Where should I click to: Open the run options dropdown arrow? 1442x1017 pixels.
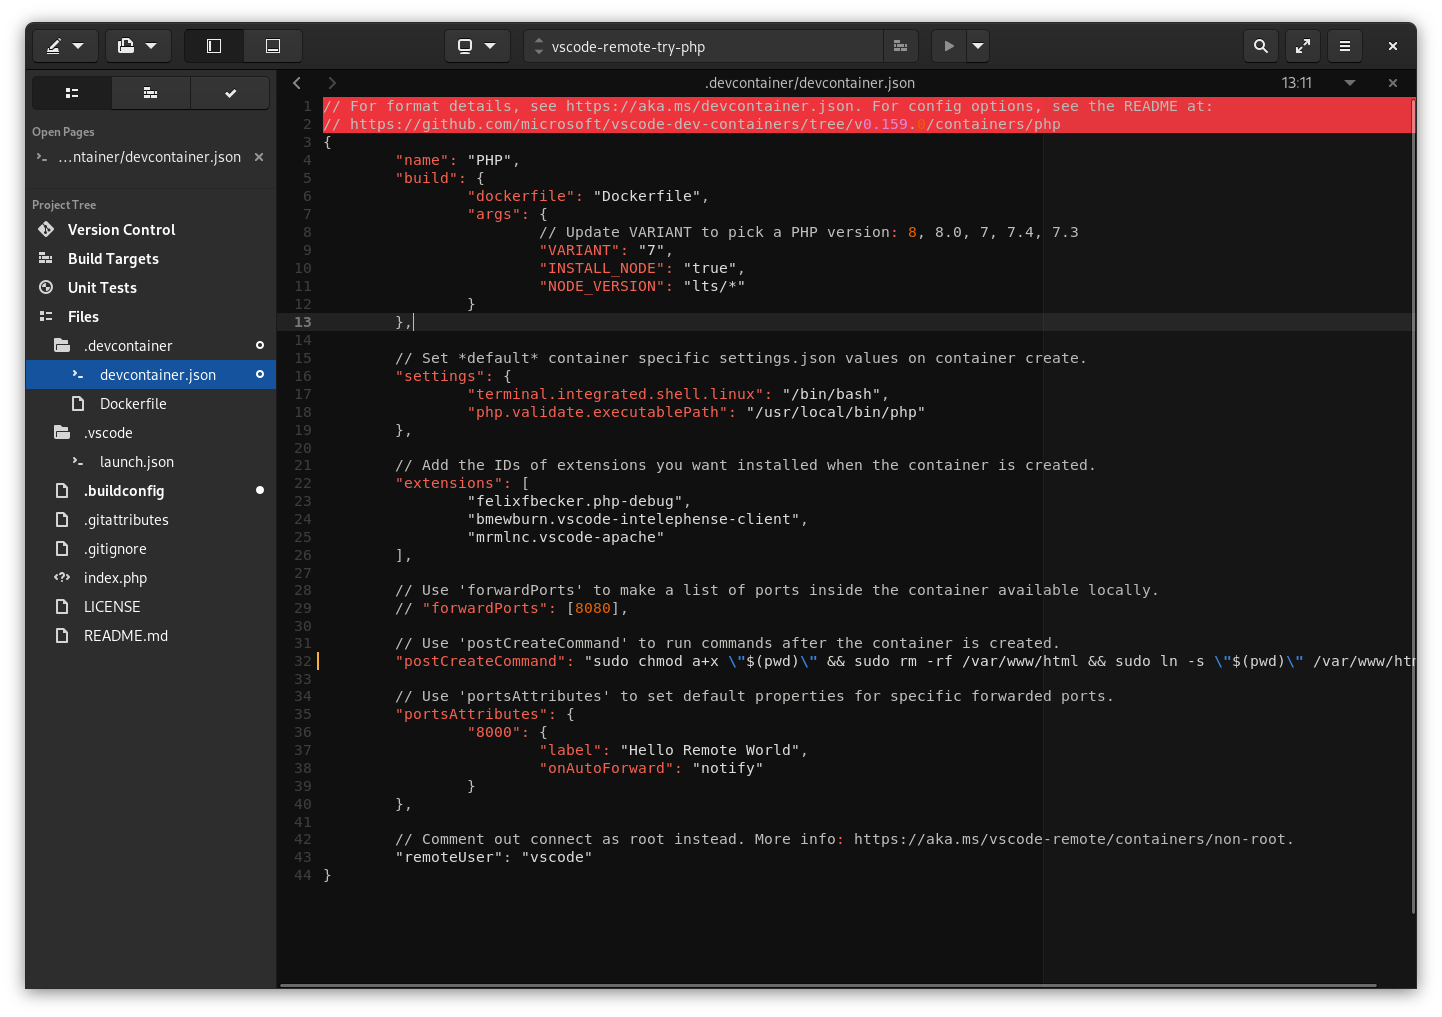(977, 46)
